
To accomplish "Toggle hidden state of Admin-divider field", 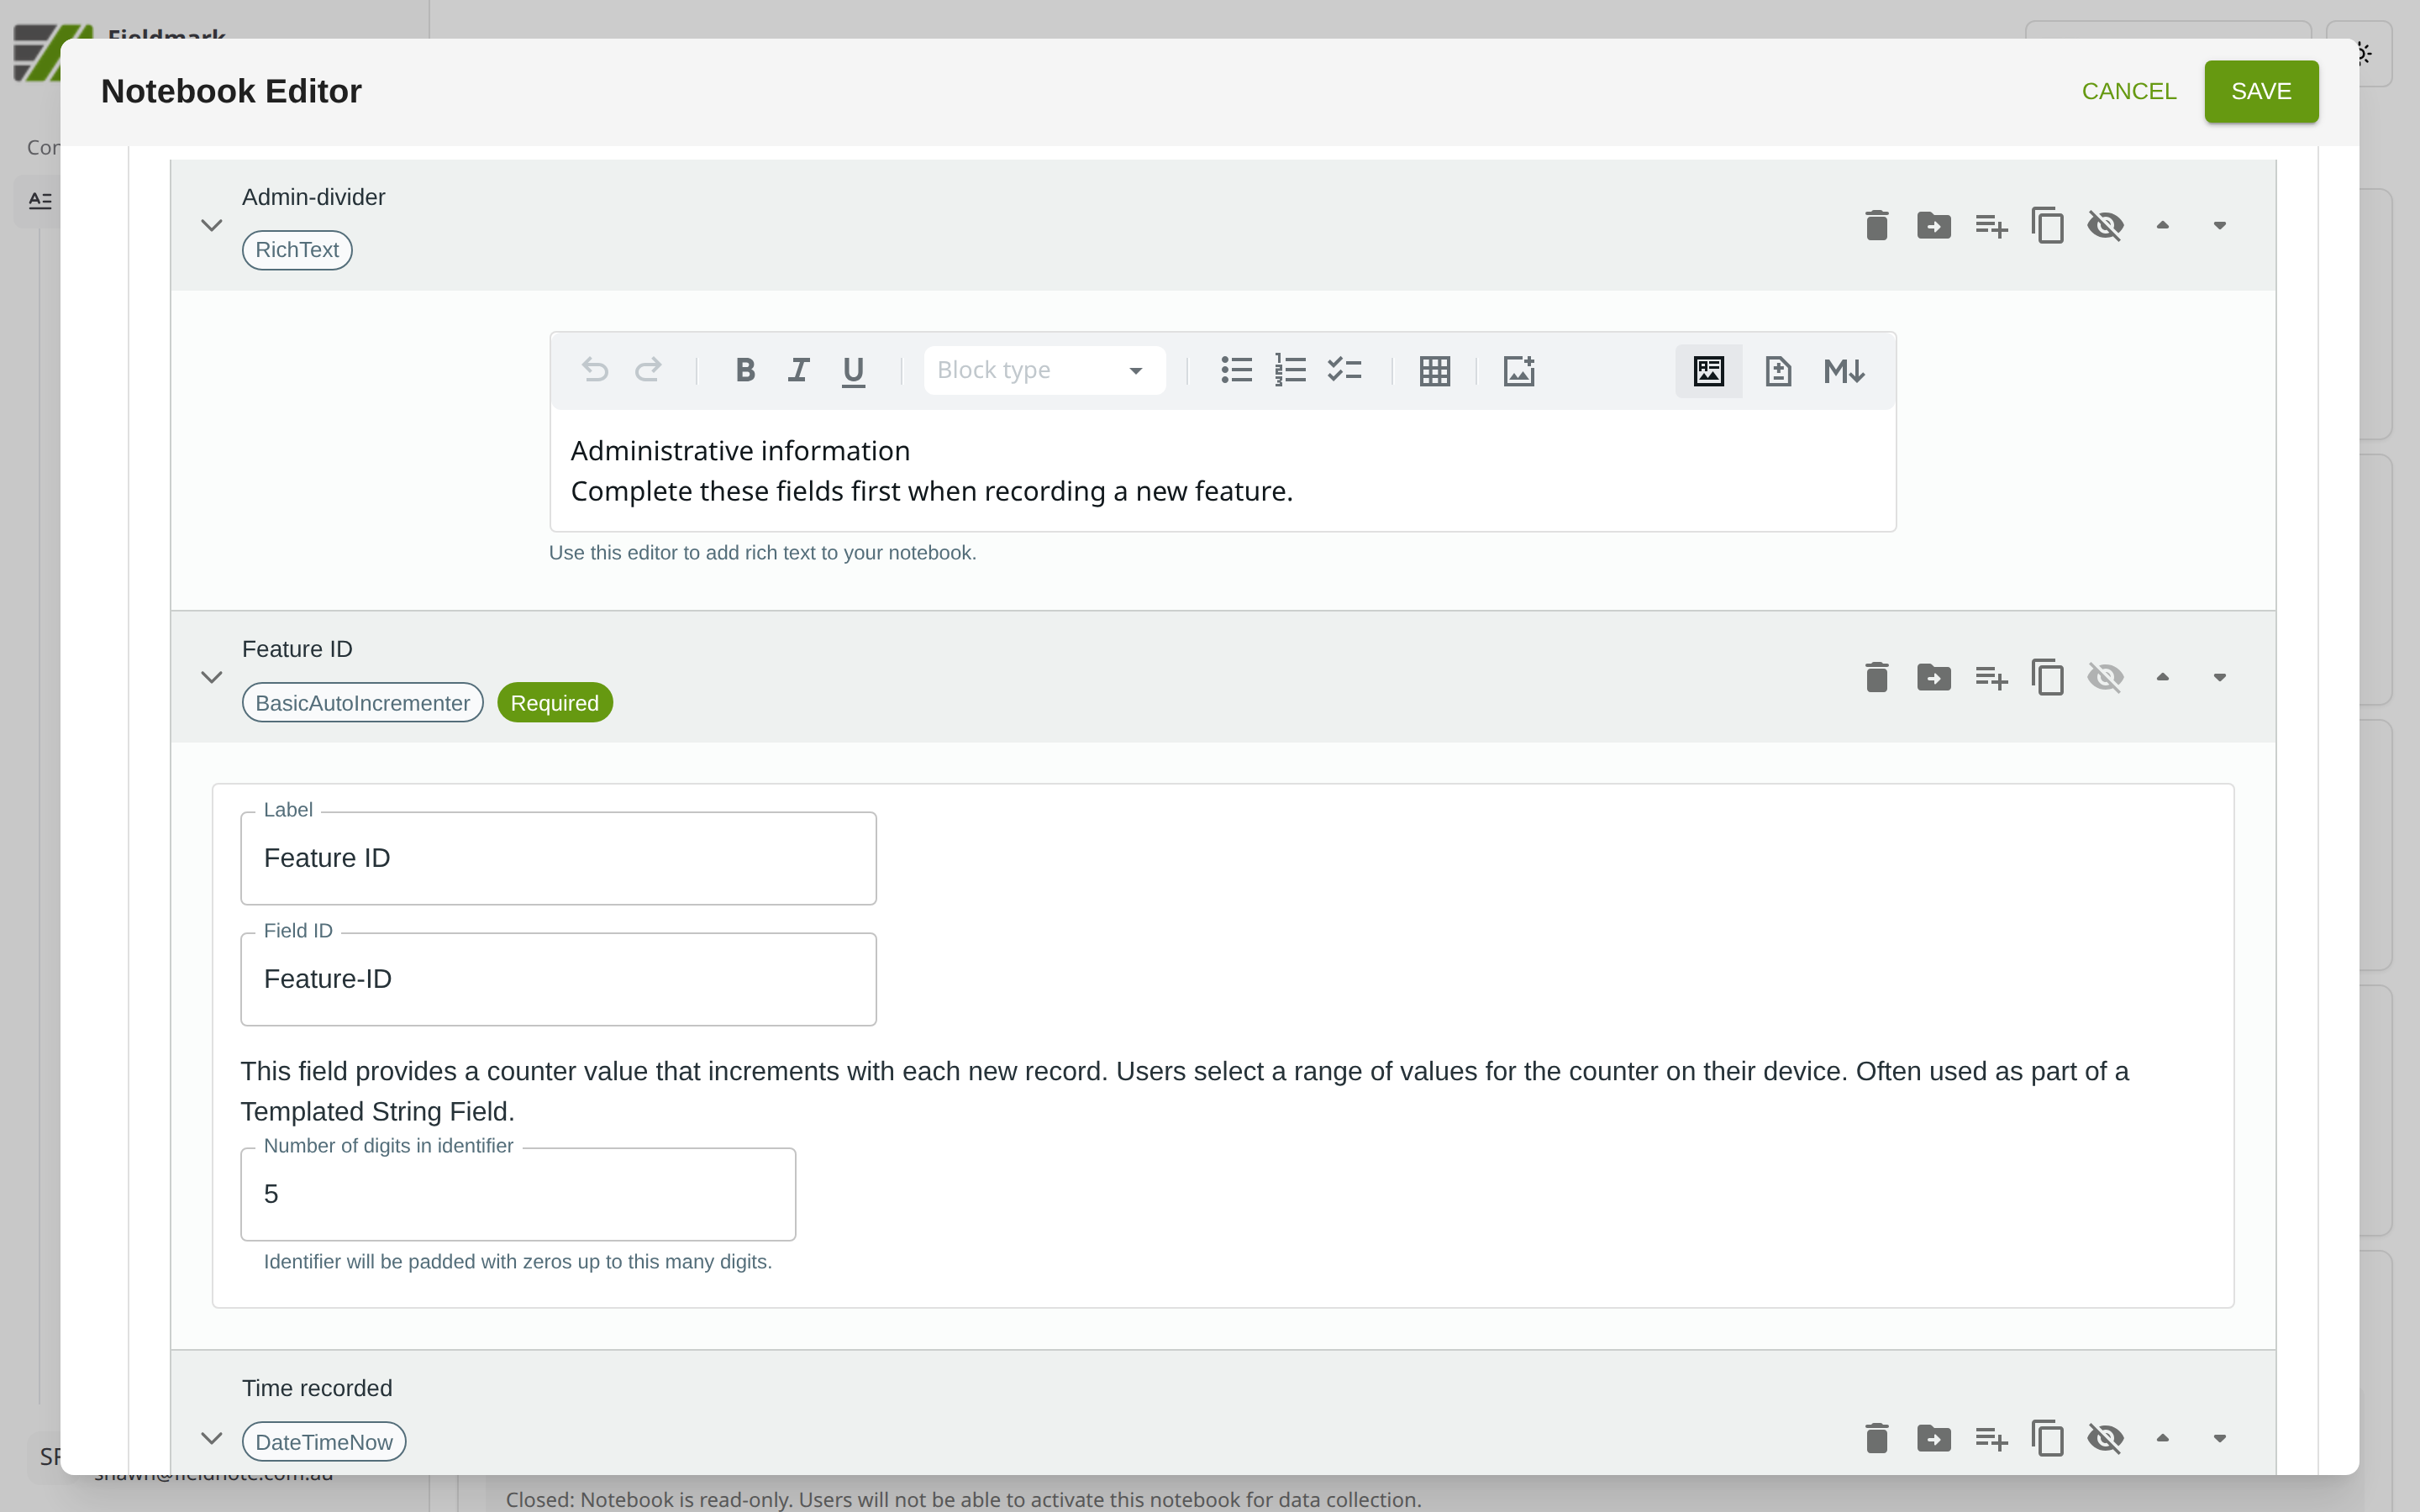I will click(2105, 226).
